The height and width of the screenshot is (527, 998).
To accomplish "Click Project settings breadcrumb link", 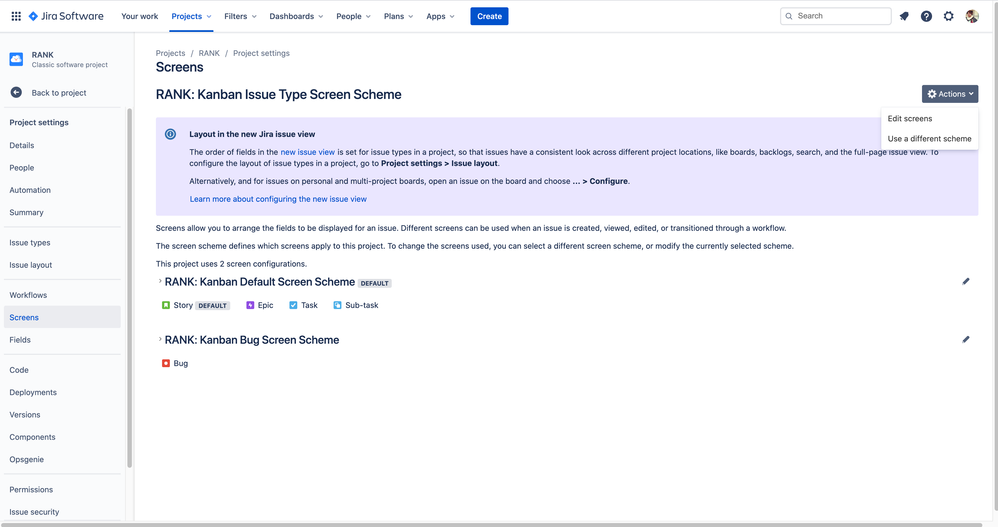I will [x=261, y=53].
